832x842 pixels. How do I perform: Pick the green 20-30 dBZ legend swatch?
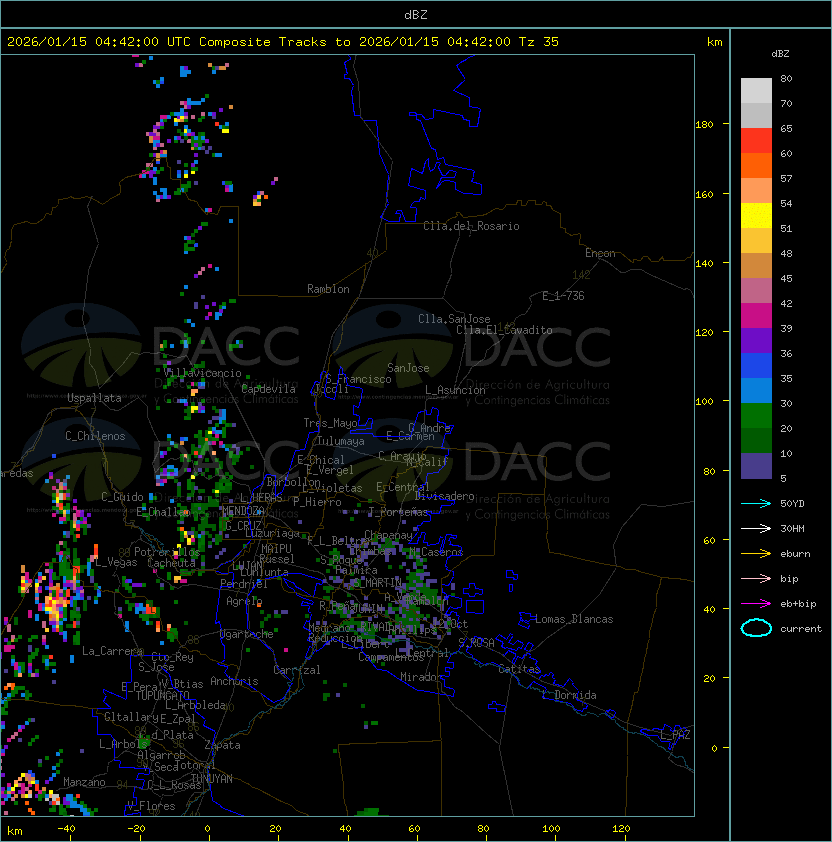756,416
